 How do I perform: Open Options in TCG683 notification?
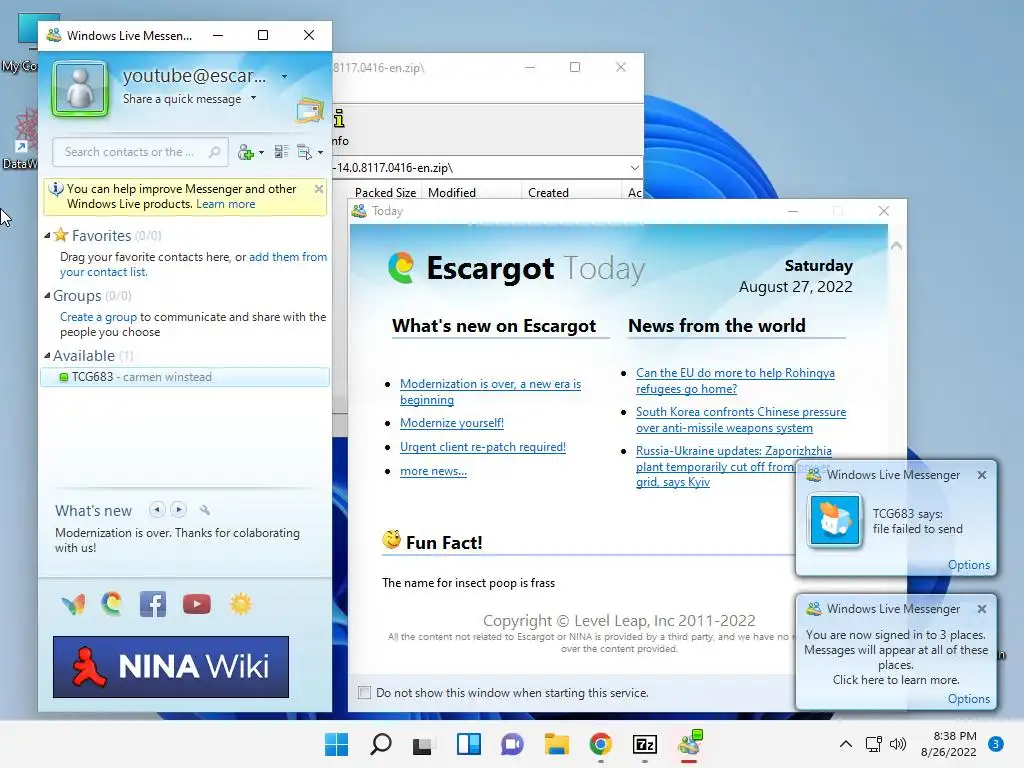[x=968, y=565]
